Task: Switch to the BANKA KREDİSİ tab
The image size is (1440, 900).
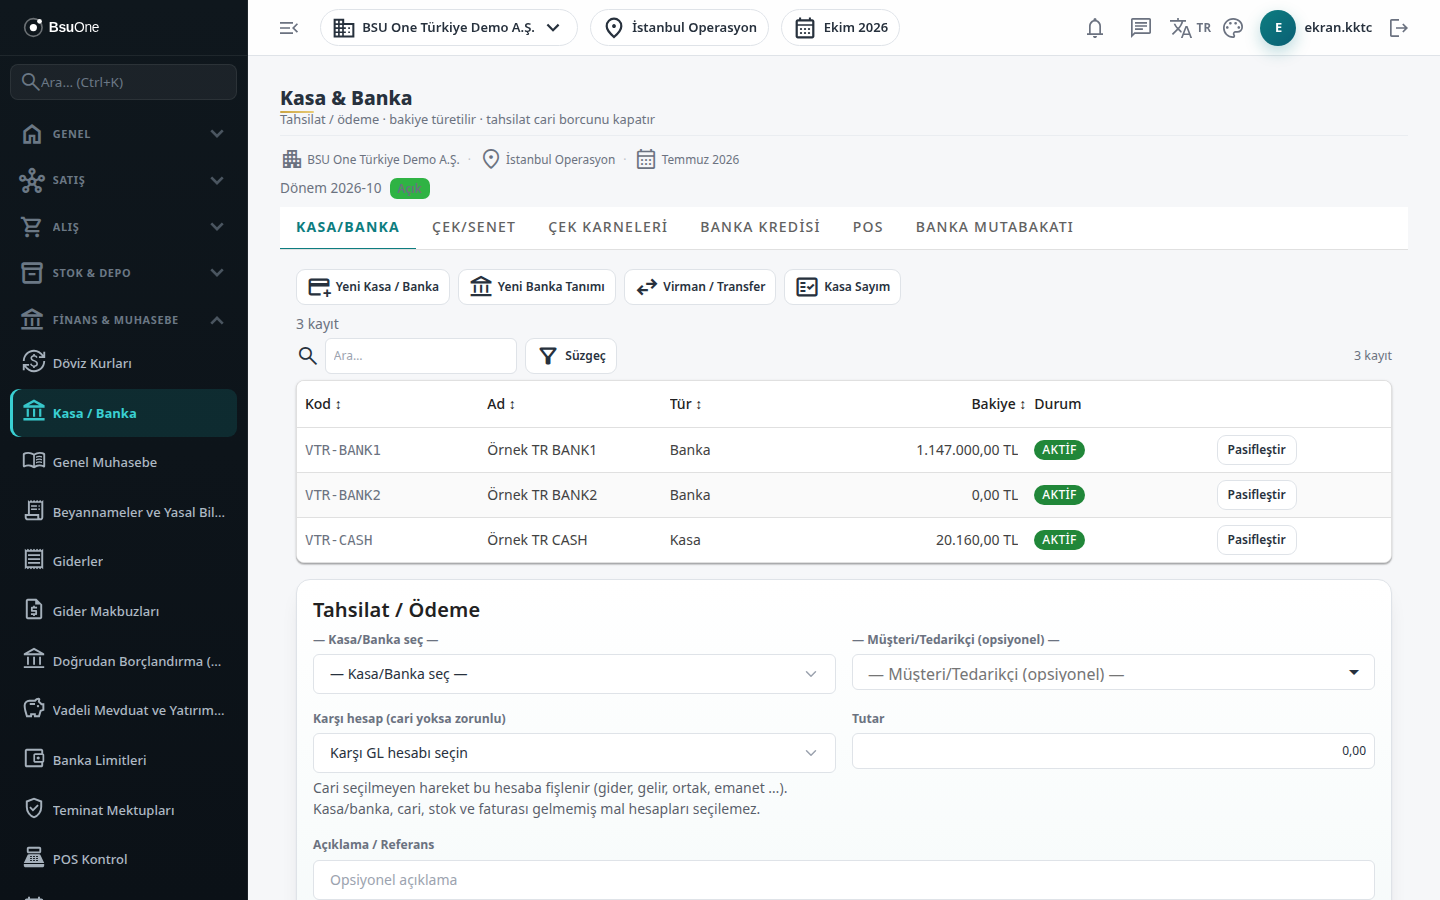Action: tap(760, 228)
